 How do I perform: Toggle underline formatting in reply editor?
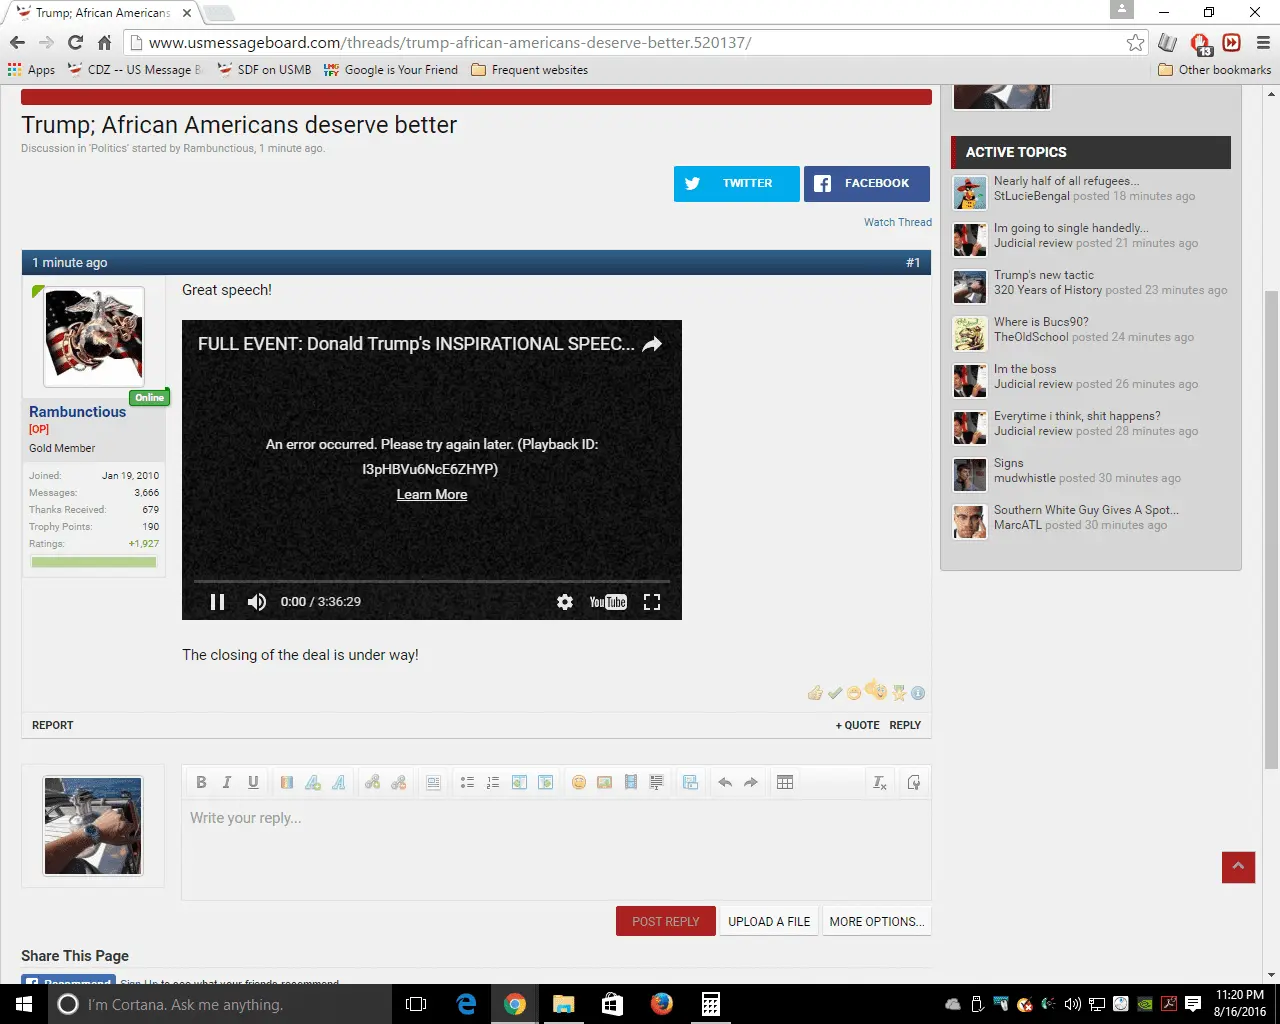tap(253, 782)
